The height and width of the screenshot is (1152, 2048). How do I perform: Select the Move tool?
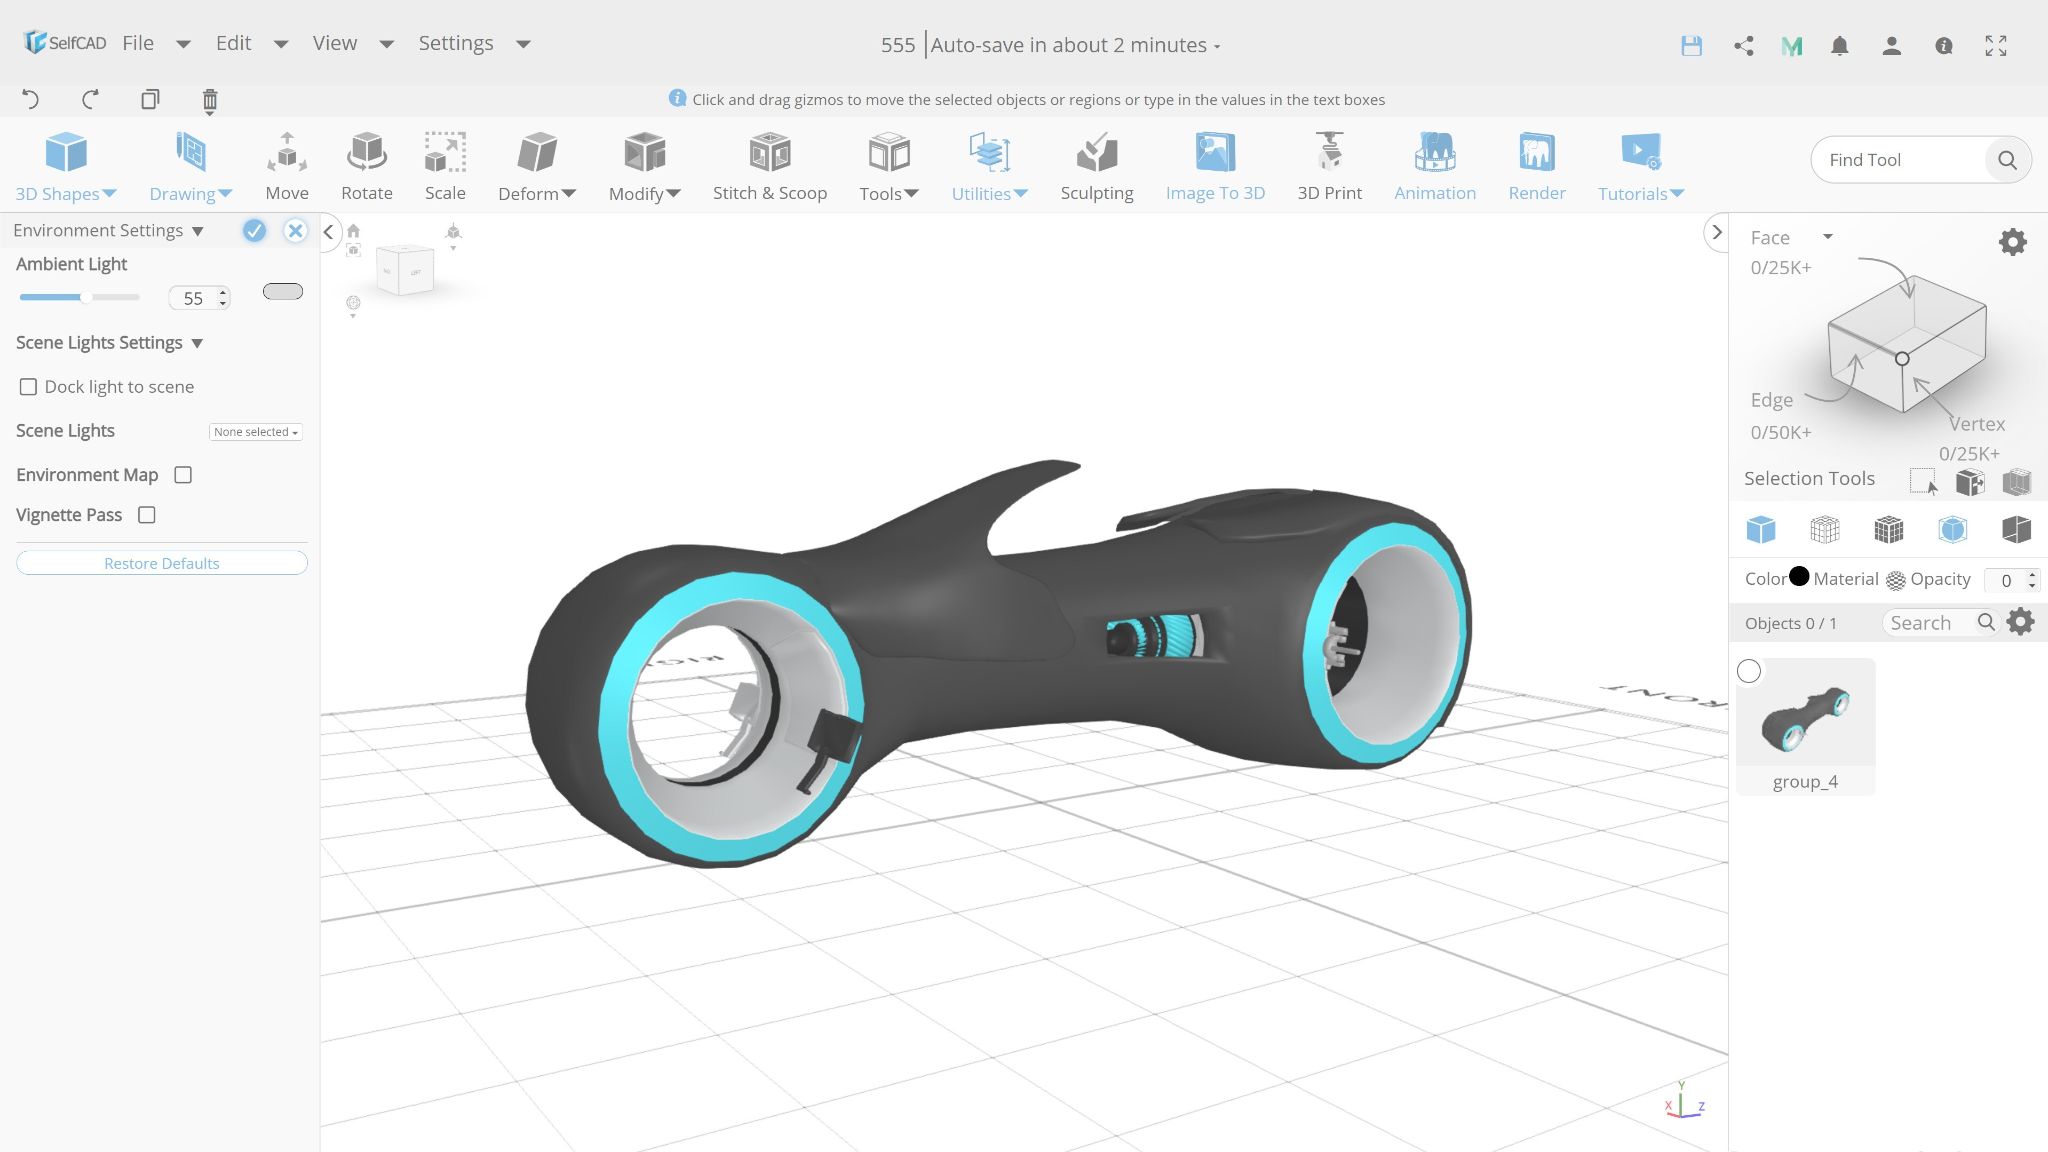click(x=287, y=166)
